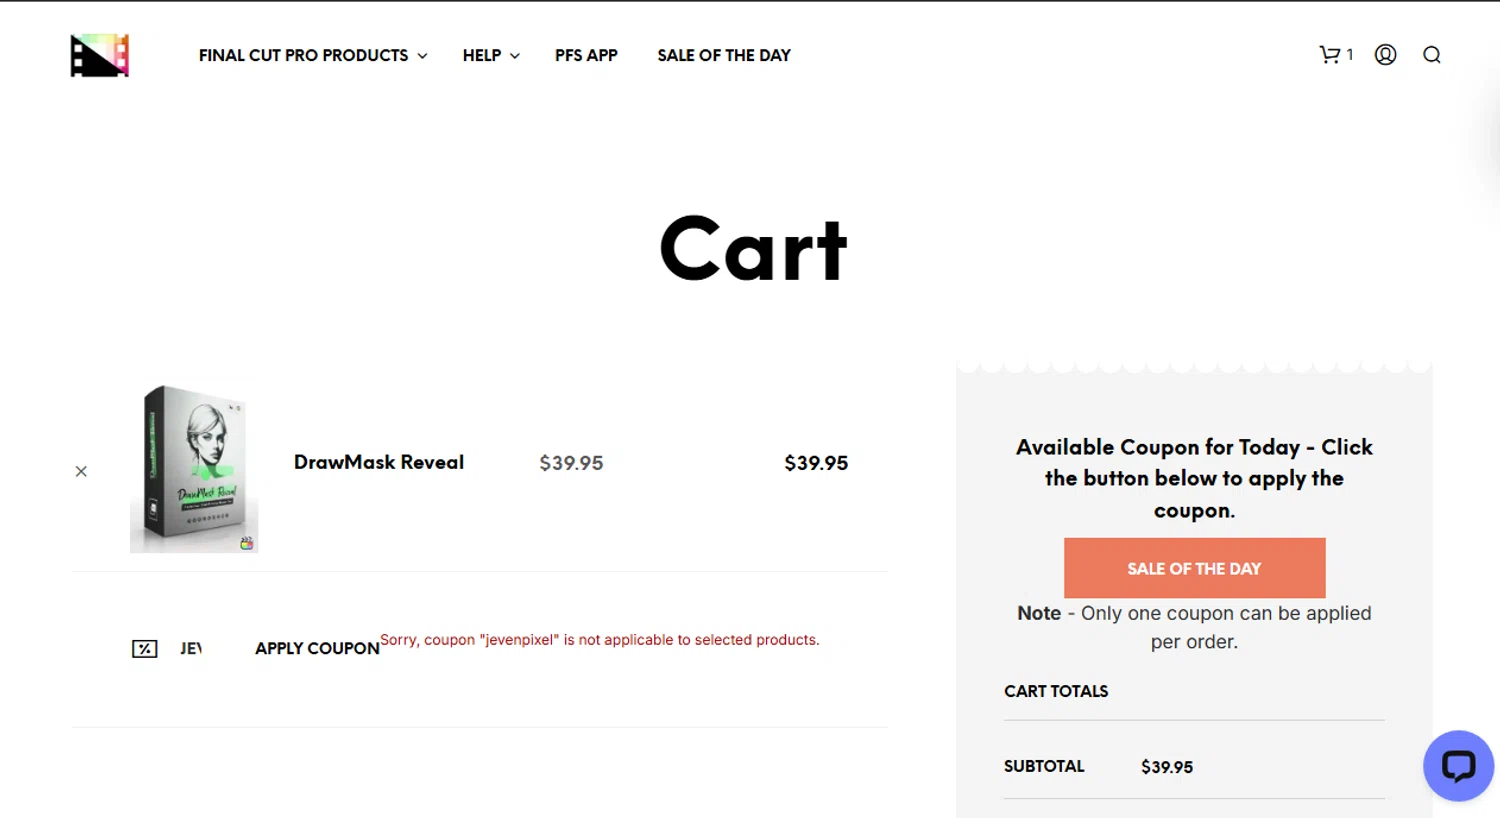1500x818 pixels.
Task: Click the Cart Totals subtotal amount $39.95
Action: (1167, 767)
